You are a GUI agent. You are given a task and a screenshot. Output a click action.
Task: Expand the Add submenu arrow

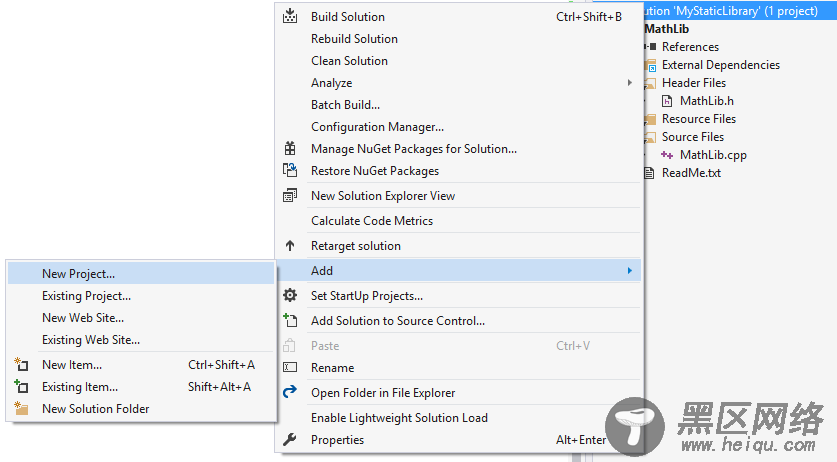(x=630, y=271)
